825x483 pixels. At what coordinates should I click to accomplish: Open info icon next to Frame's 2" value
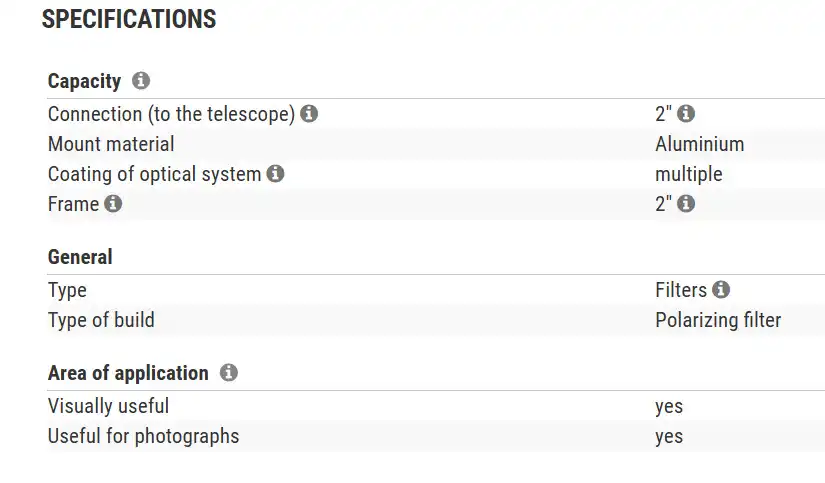[x=686, y=204]
